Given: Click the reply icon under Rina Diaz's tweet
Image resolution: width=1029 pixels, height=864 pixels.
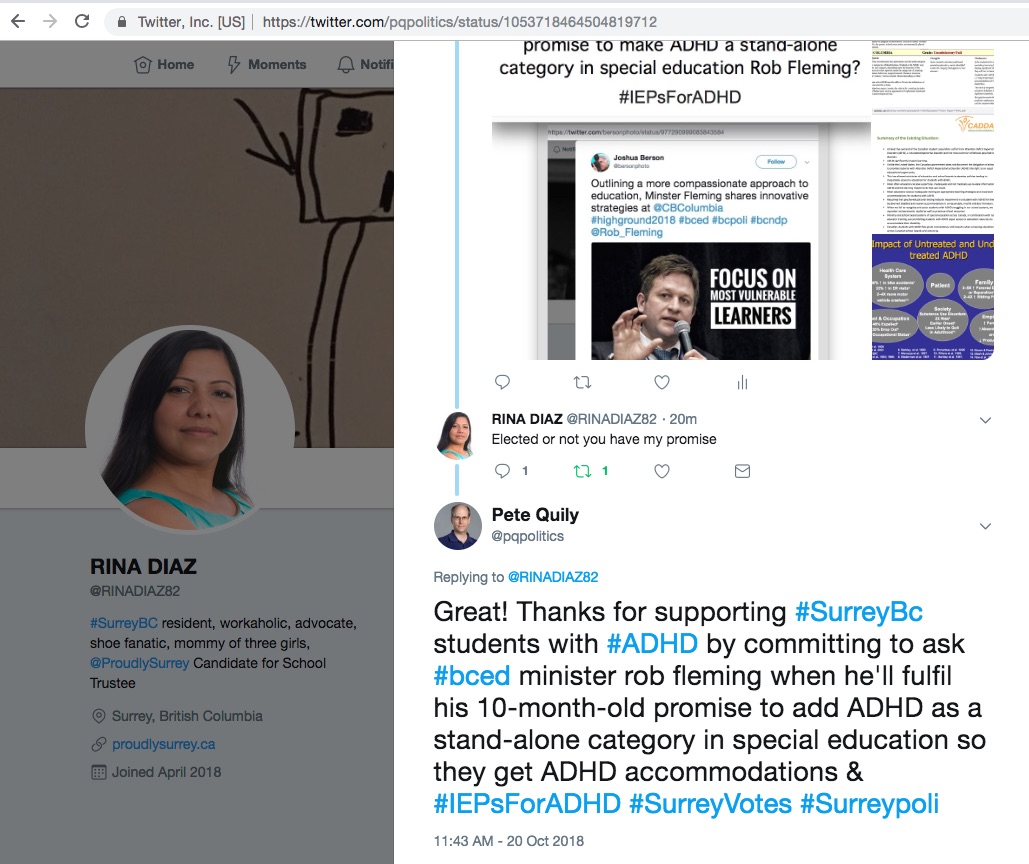Looking at the screenshot, I should click(502, 471).
